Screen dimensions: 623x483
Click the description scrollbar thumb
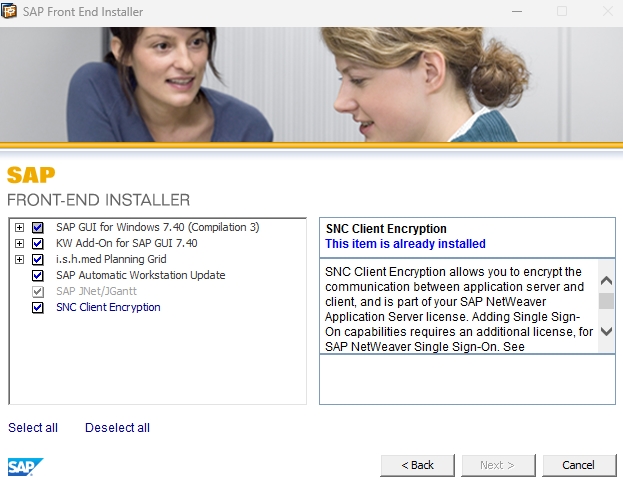606,301
